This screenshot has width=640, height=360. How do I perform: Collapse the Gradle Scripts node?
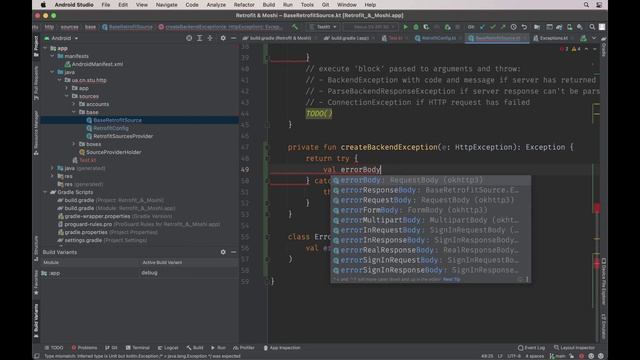[x=45, y=192]
